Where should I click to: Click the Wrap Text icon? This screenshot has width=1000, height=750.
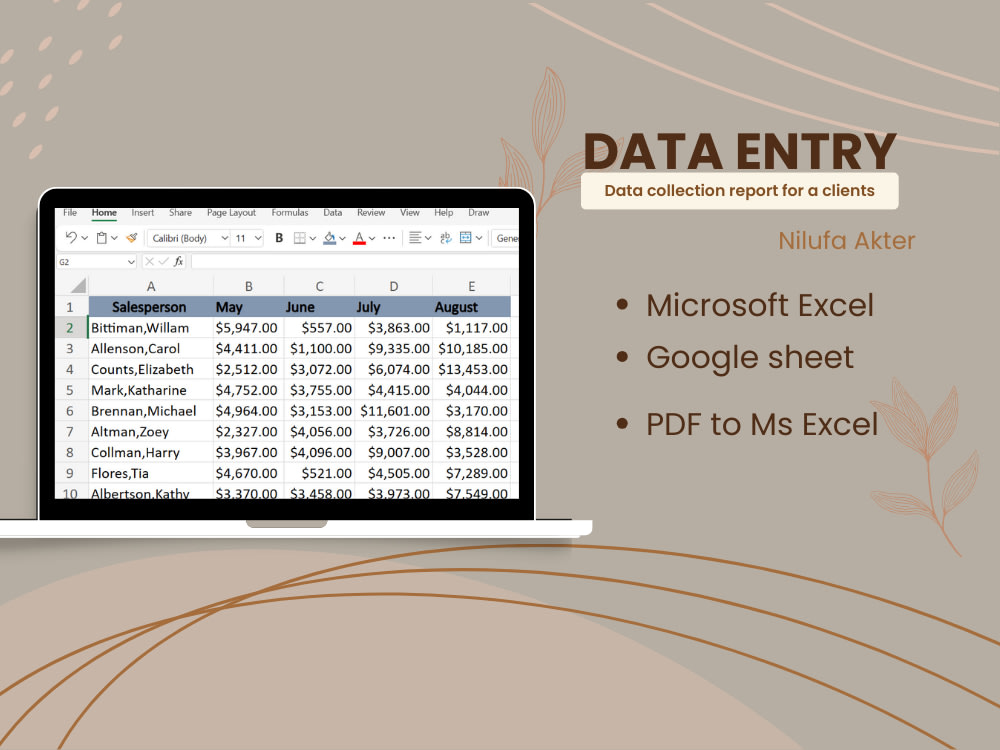click(x=446, y=238)
